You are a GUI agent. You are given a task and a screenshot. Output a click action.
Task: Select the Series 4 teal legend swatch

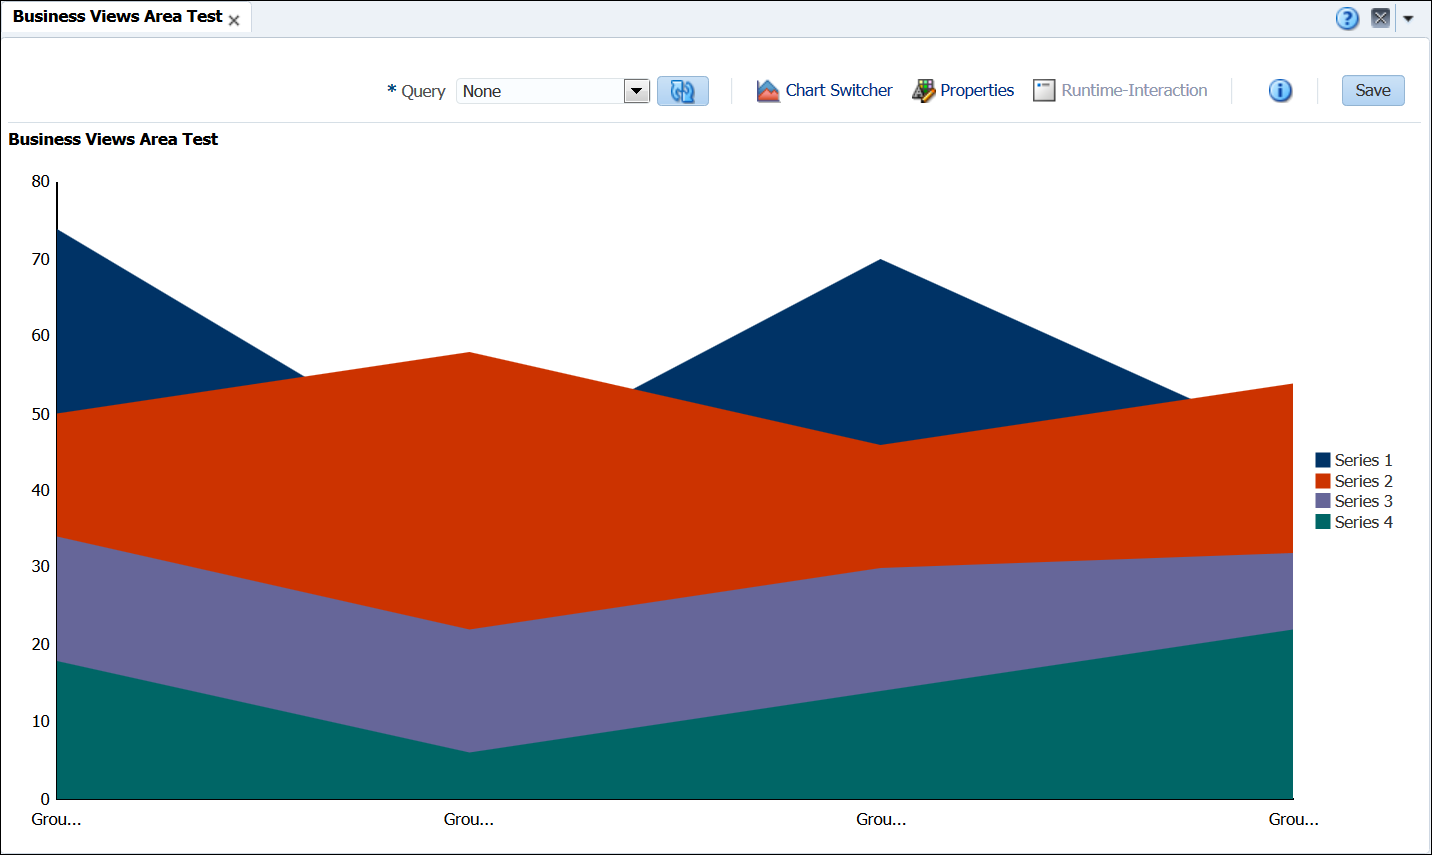coord(1322,522)
